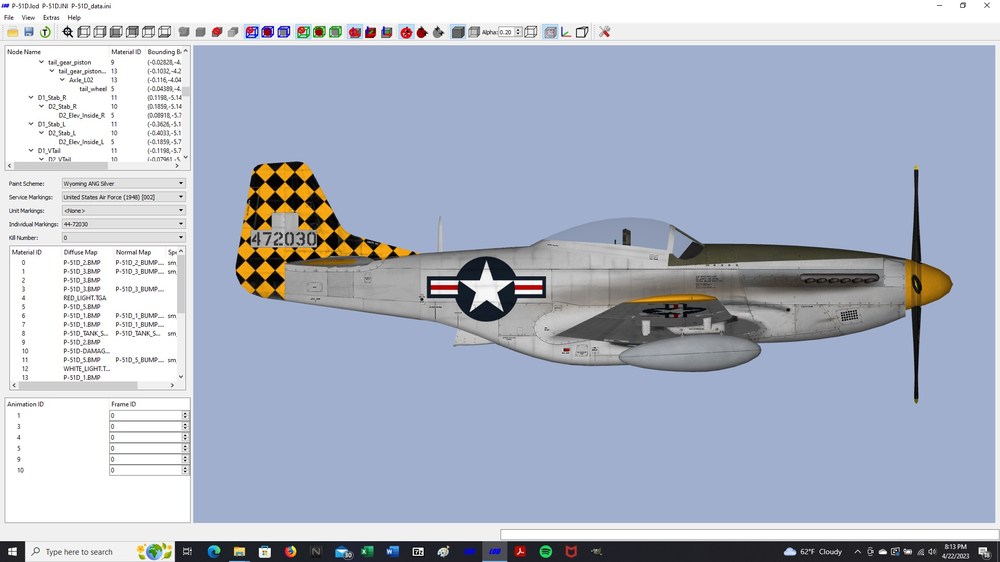Click the open folder toolbar icon
The width and height of the screenshot is (1000, 562).
coord(12,32)
